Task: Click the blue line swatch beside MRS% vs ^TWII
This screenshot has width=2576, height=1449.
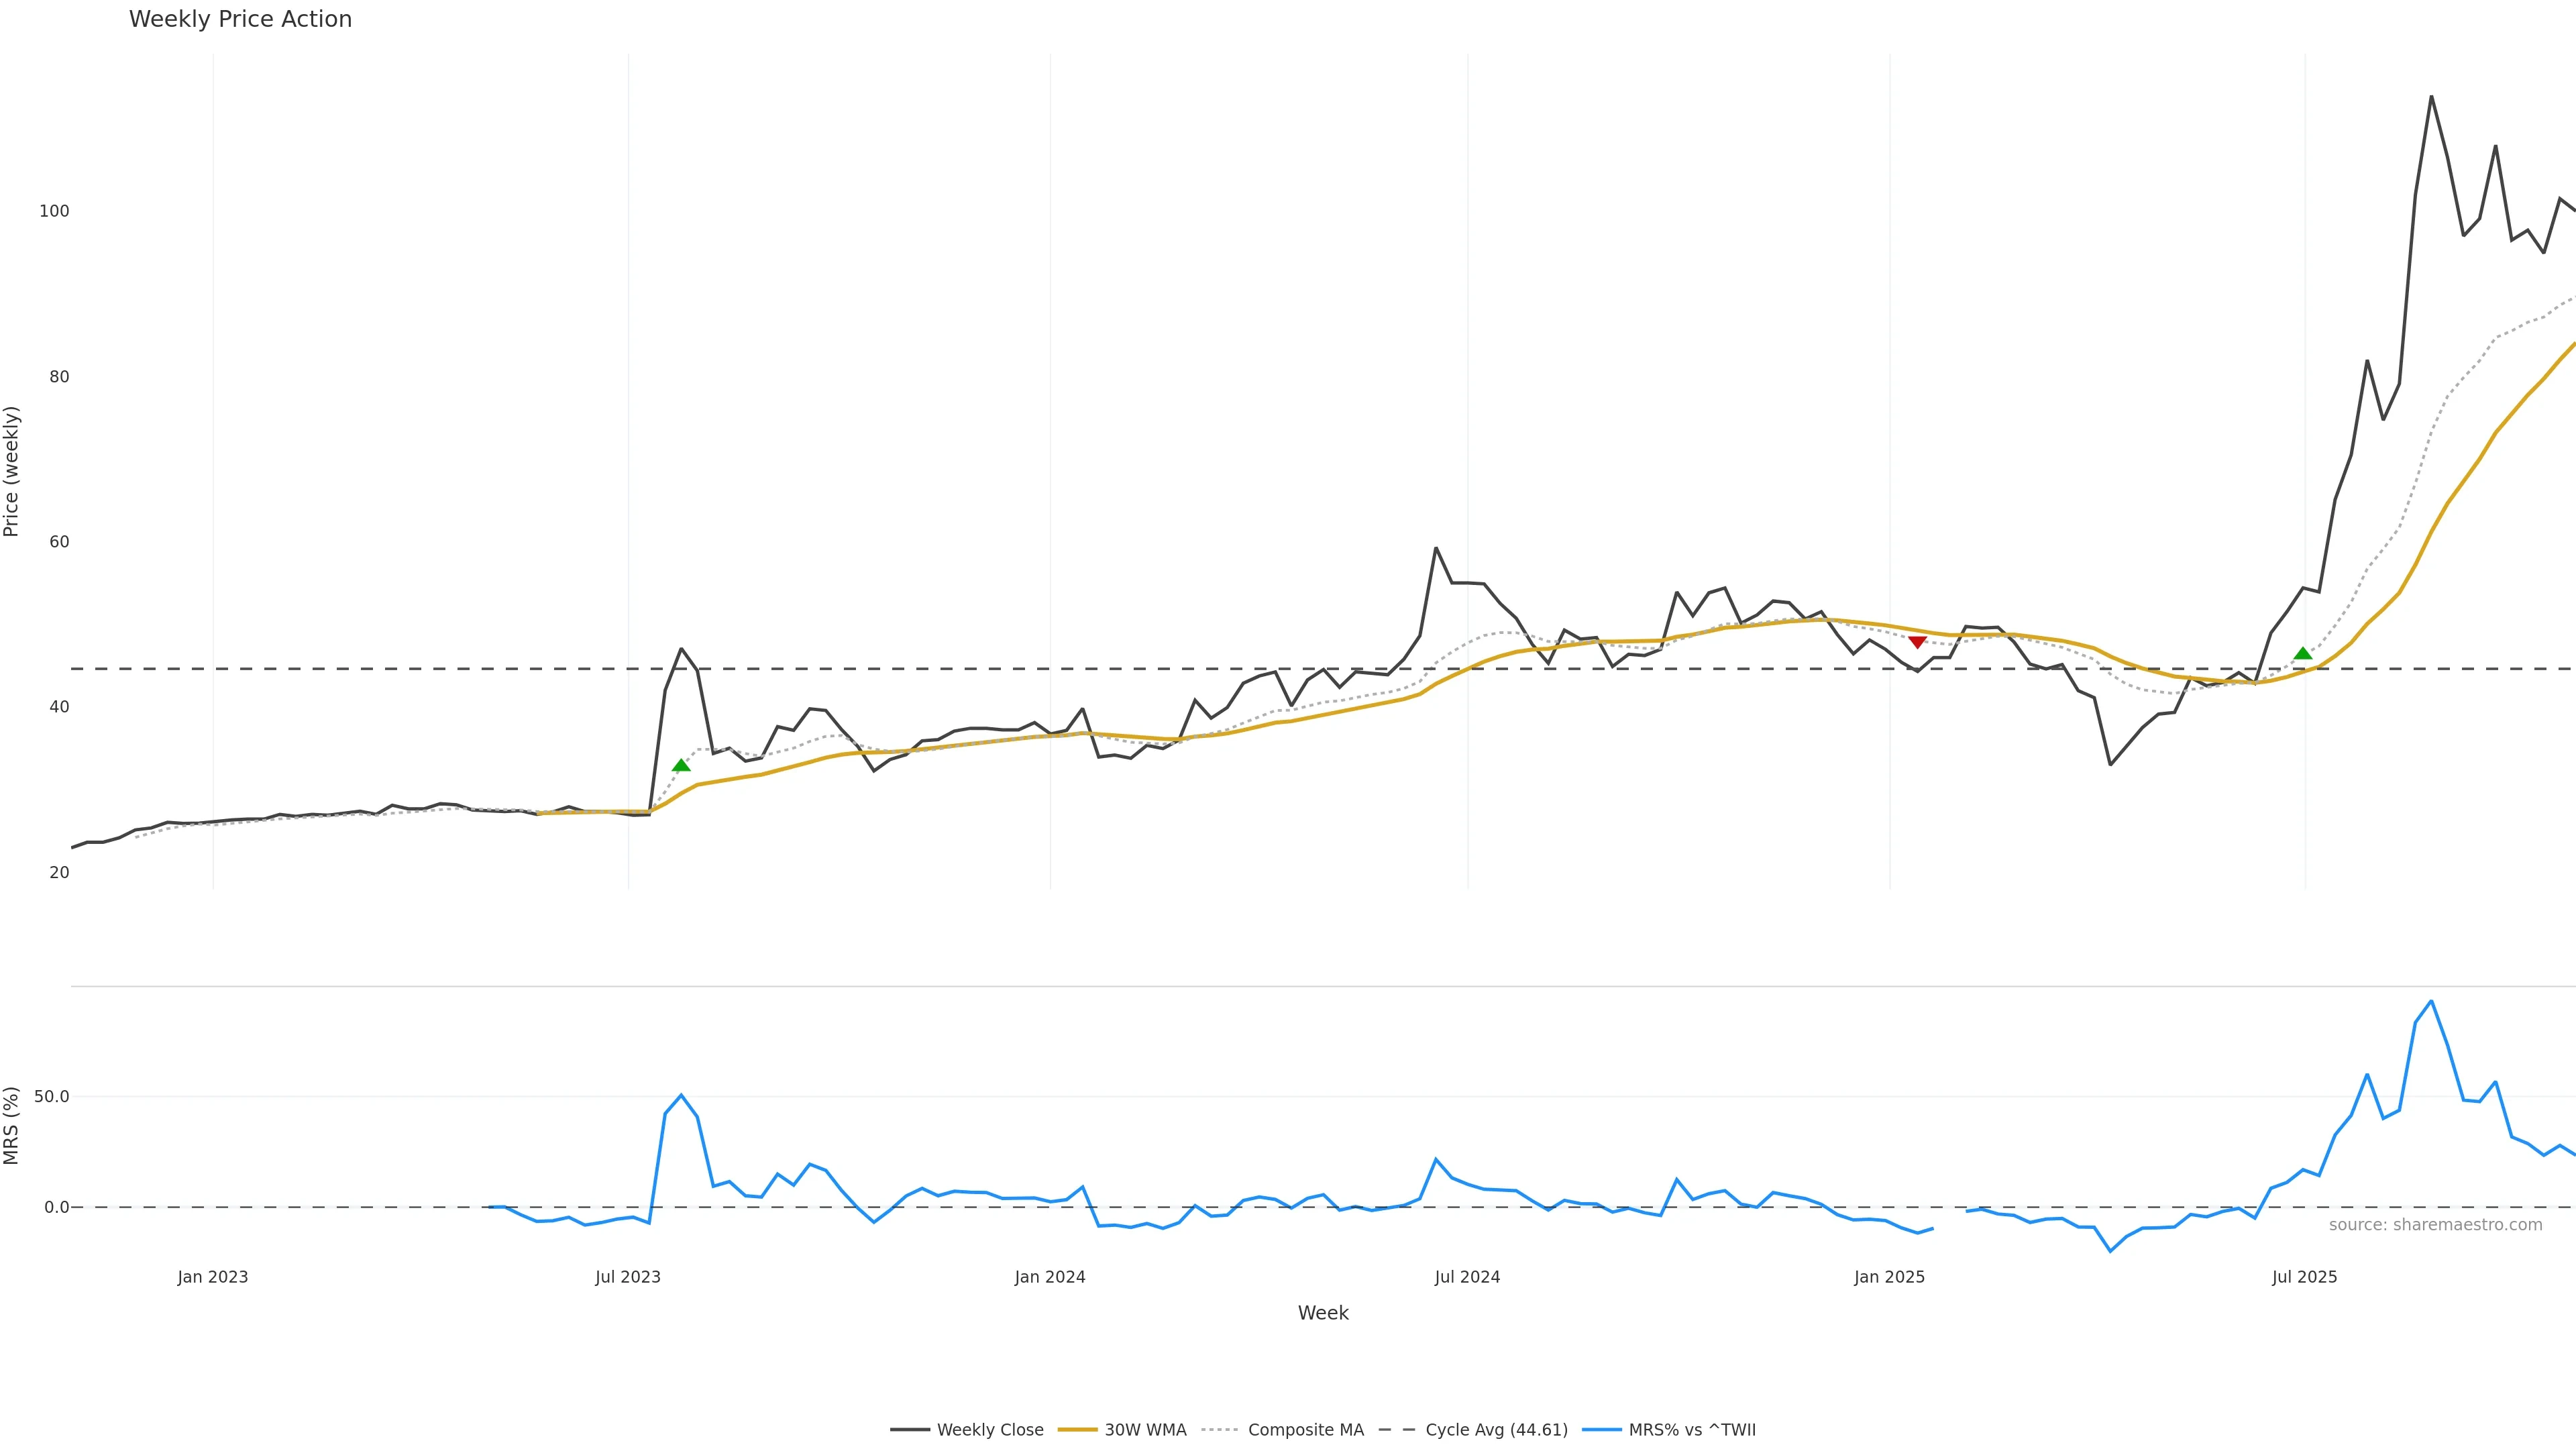Action: tap(1602, 1430)
